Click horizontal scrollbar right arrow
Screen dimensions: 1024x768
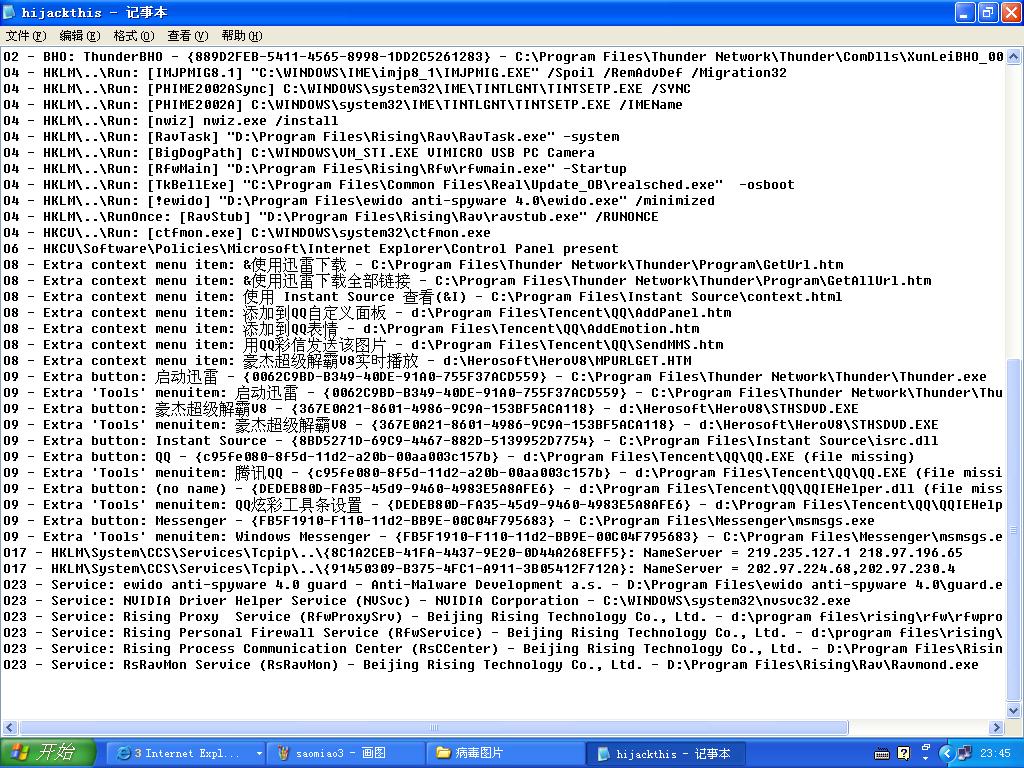pos(997,727)
